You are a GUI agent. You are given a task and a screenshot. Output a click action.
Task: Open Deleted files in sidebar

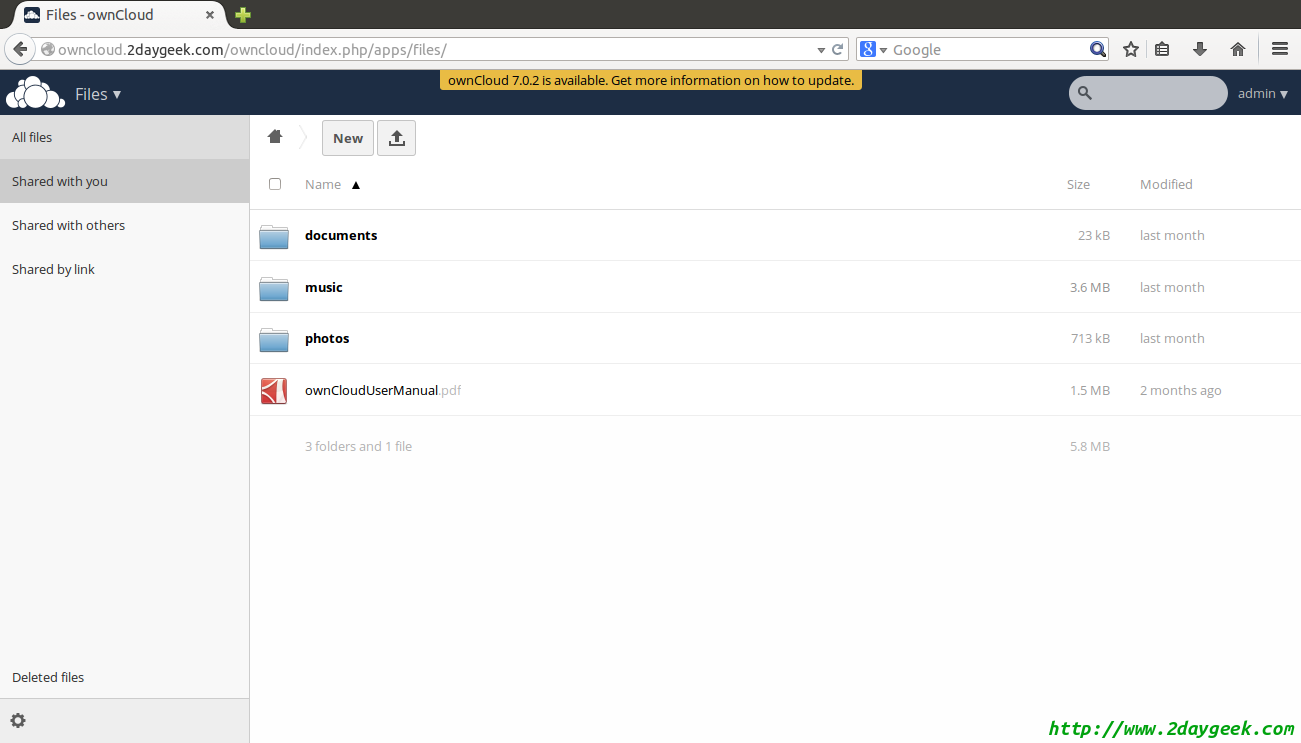pyautogui.click(x=48, y=677)
